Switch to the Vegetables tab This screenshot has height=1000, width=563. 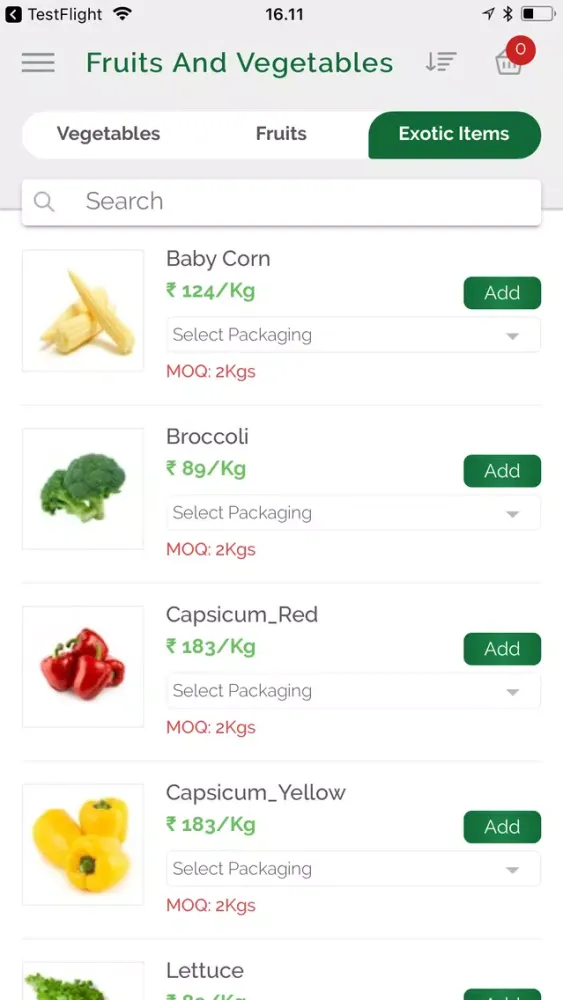click(x=108, y=134)
